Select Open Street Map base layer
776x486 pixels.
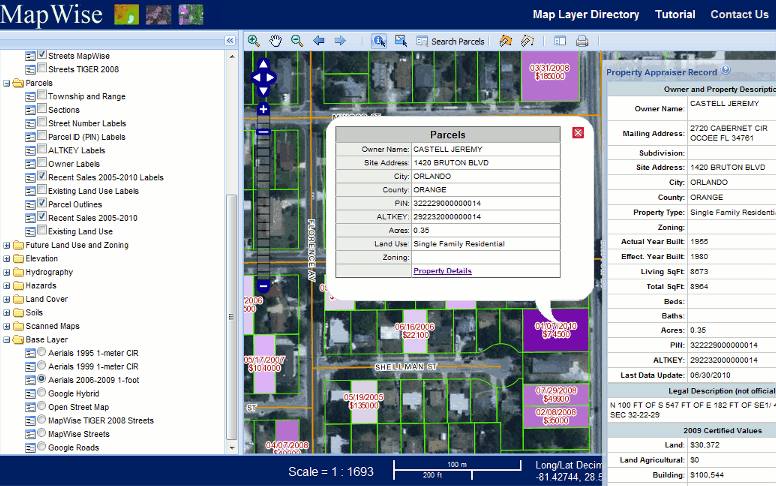(42, 406)
